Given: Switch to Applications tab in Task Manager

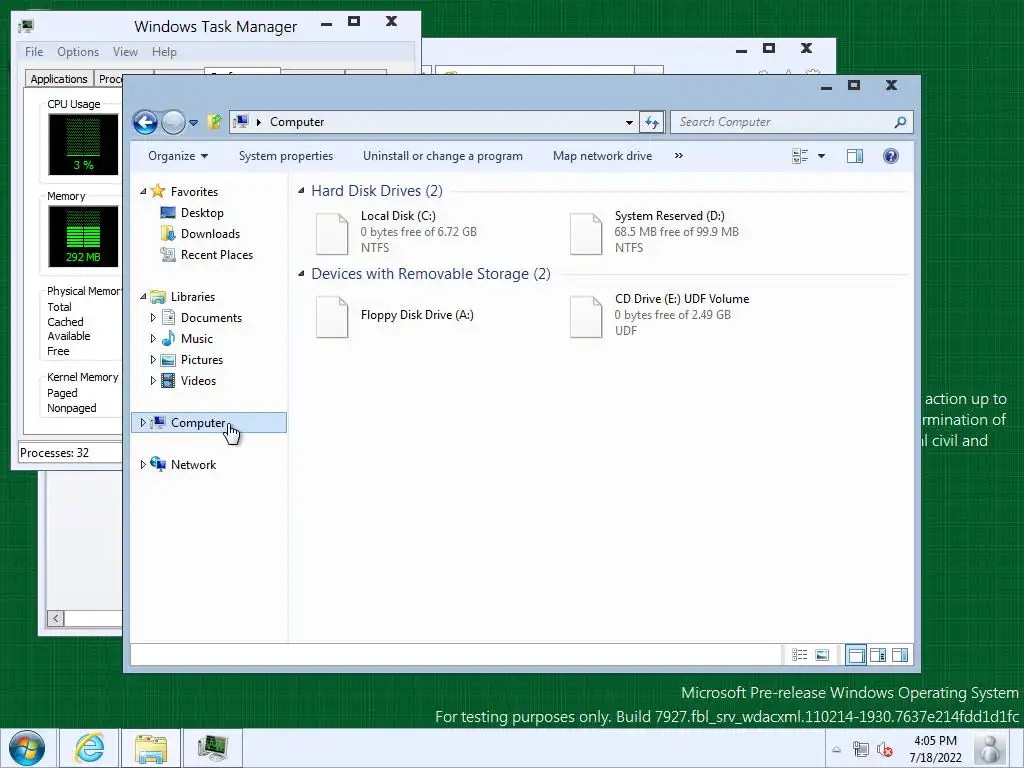Looking at the screenshot, I should 59,79.
